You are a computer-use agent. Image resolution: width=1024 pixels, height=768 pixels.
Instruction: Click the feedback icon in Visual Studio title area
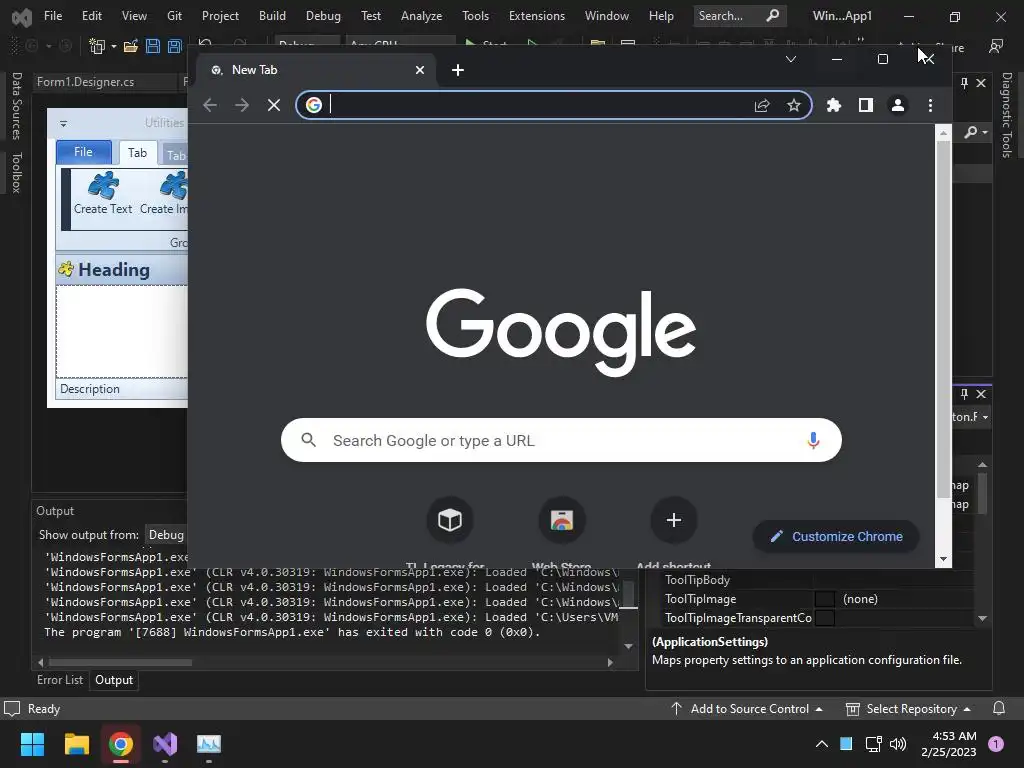pos(996,46)
